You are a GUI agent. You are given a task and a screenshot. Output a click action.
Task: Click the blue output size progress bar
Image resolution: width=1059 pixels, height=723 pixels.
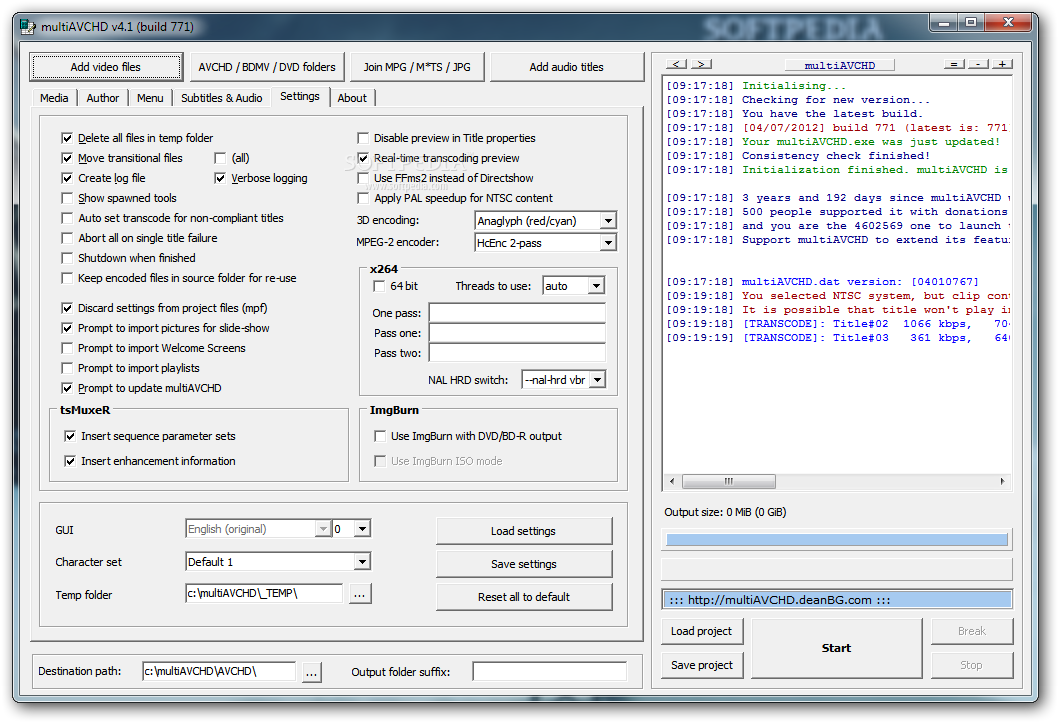[x=837, y=539]
